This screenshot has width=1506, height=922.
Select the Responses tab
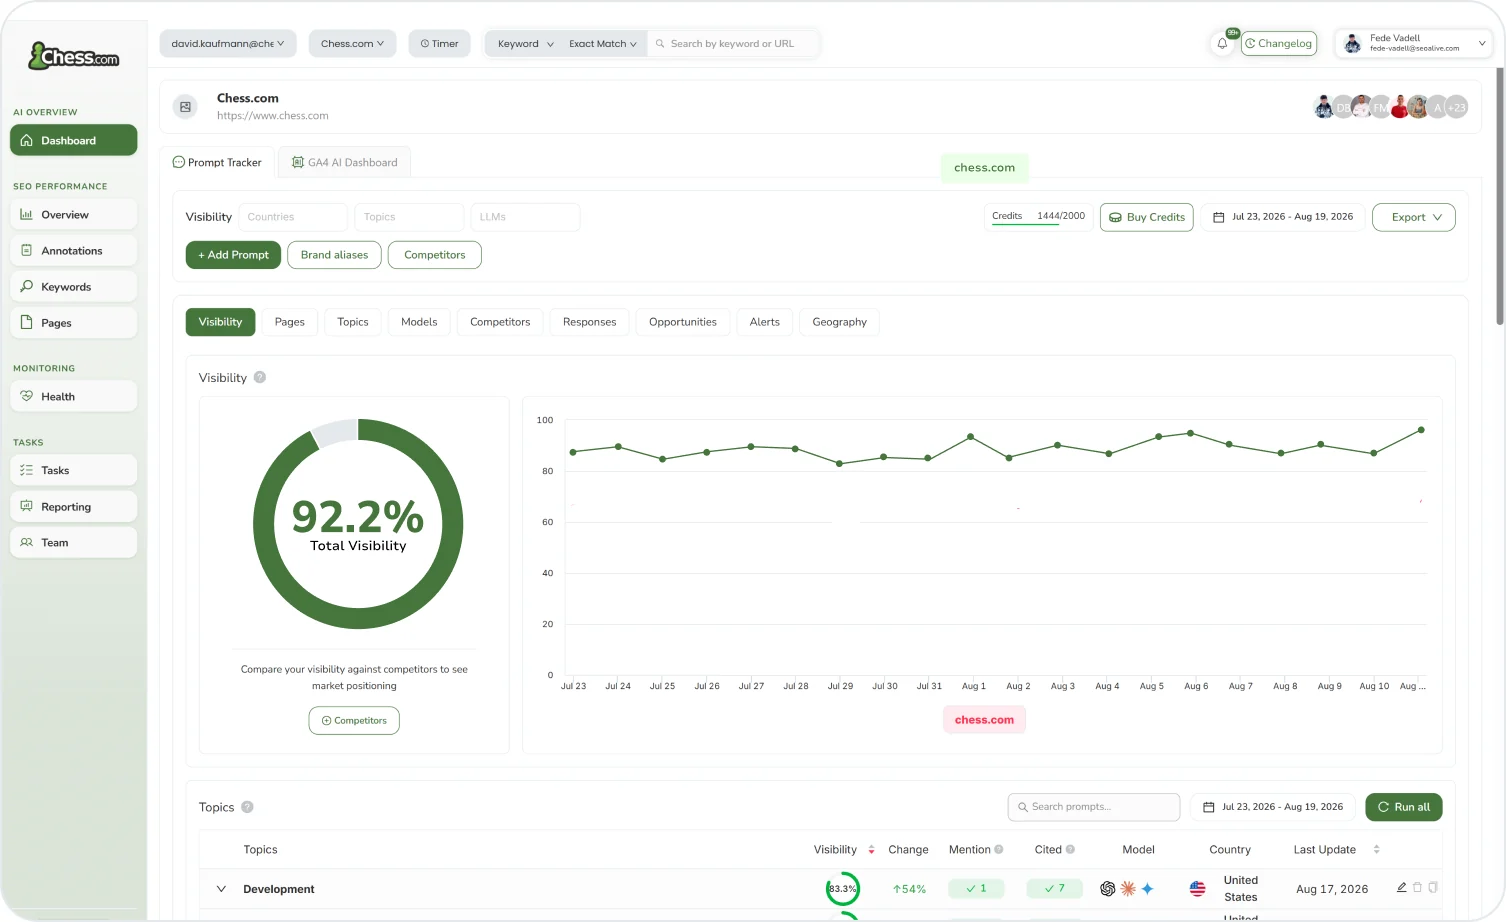[589, 322]
